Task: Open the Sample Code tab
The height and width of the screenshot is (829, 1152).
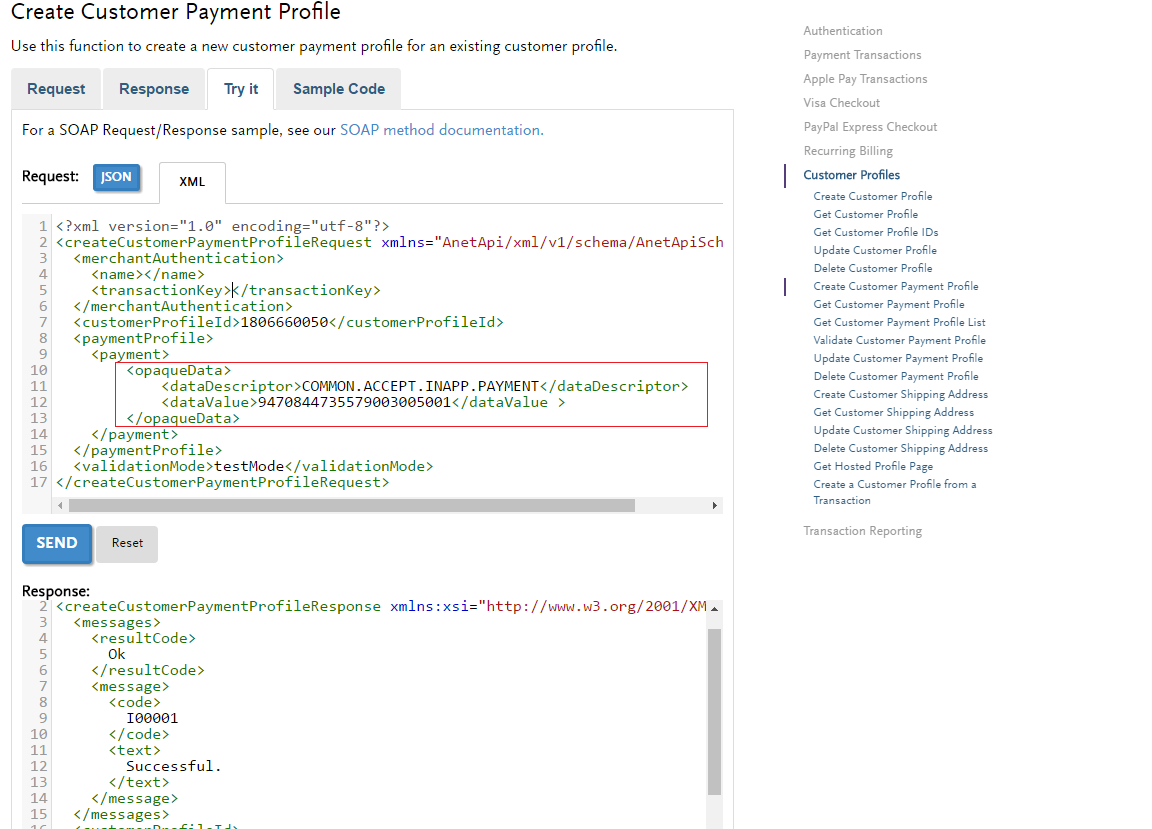Action: [x=337, y=88]
